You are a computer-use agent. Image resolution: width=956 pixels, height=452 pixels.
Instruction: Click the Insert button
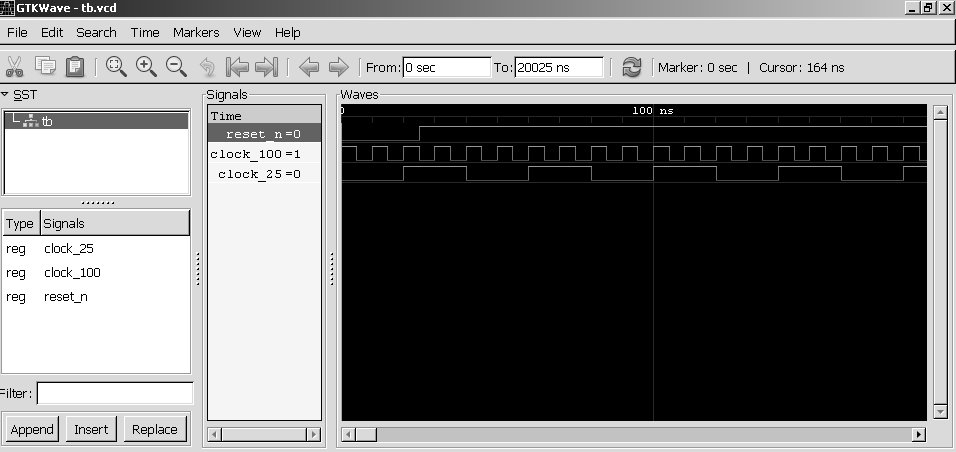(x=91, y=429)
